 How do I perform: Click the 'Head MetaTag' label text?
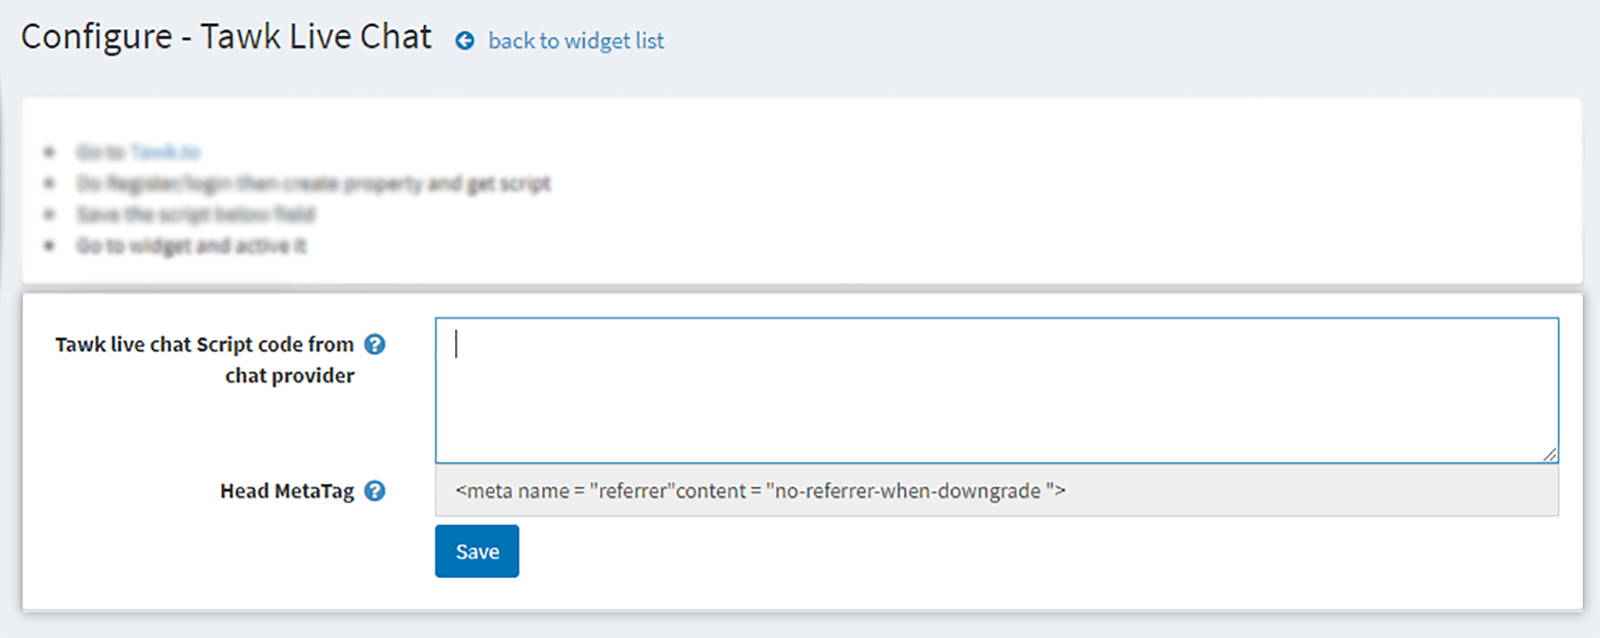(287, 491)
